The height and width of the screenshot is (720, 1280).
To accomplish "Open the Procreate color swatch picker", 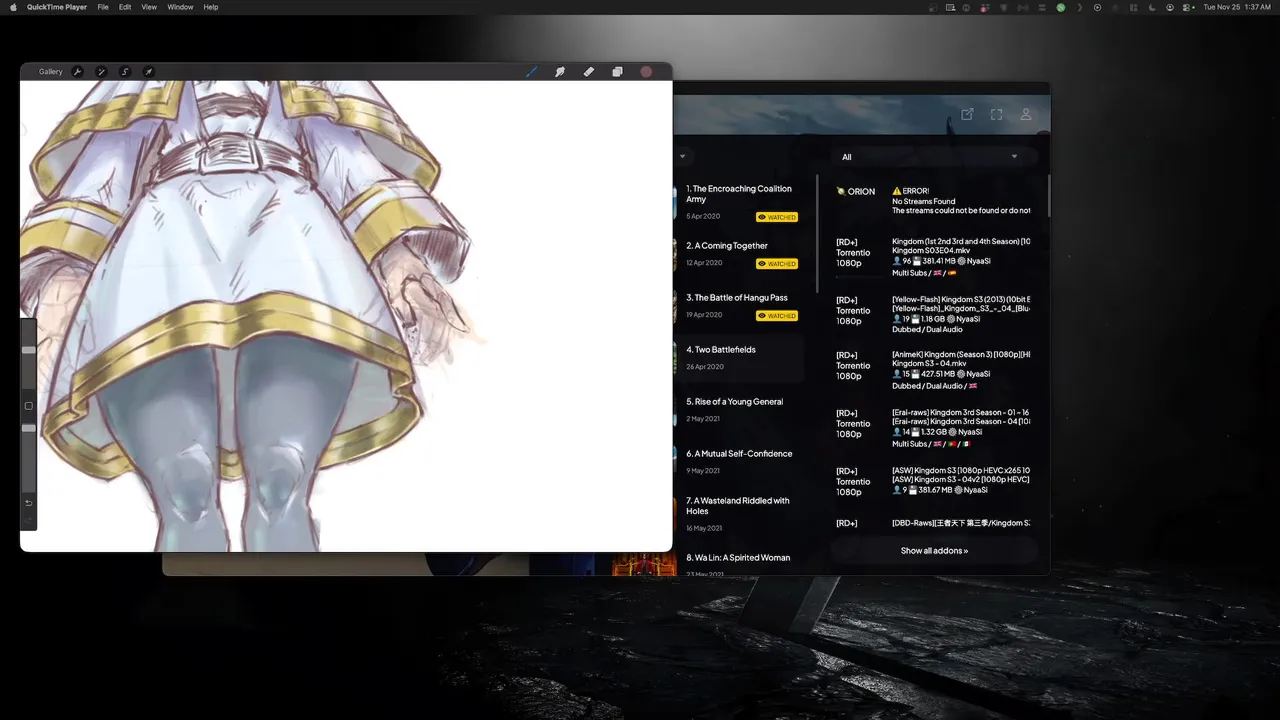I will coord(646,72).
